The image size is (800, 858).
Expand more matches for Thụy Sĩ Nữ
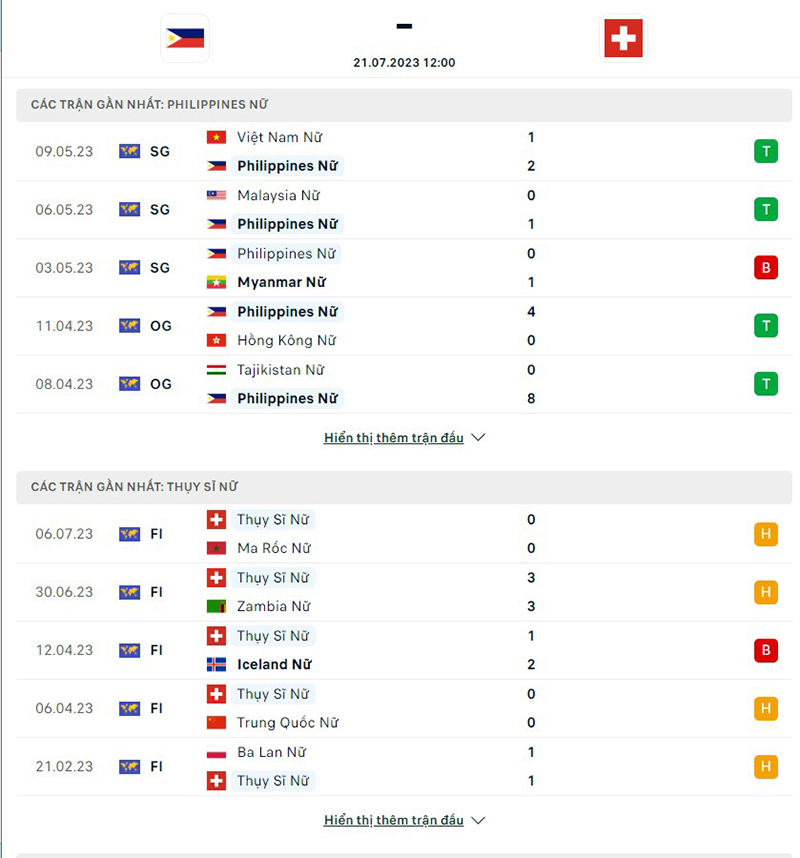[395, 819]
